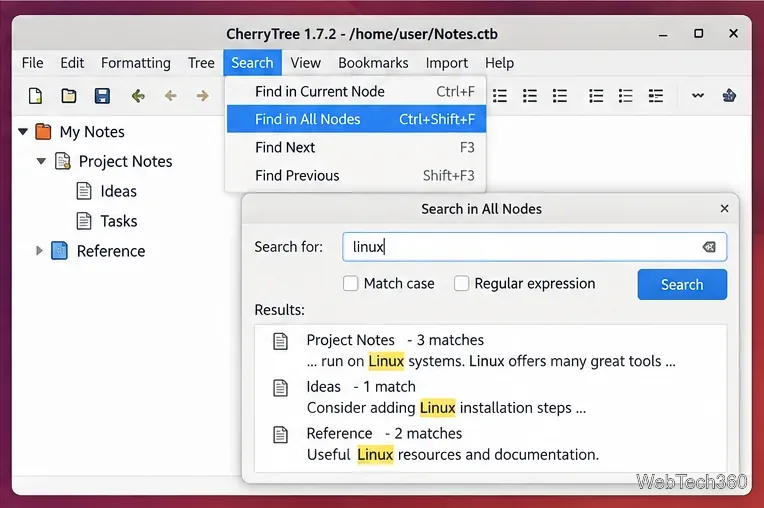The height and width of the screenshot is (508, 764).
Task: Enable the Regular expression checkbox
Action: (x=461, y=283)
